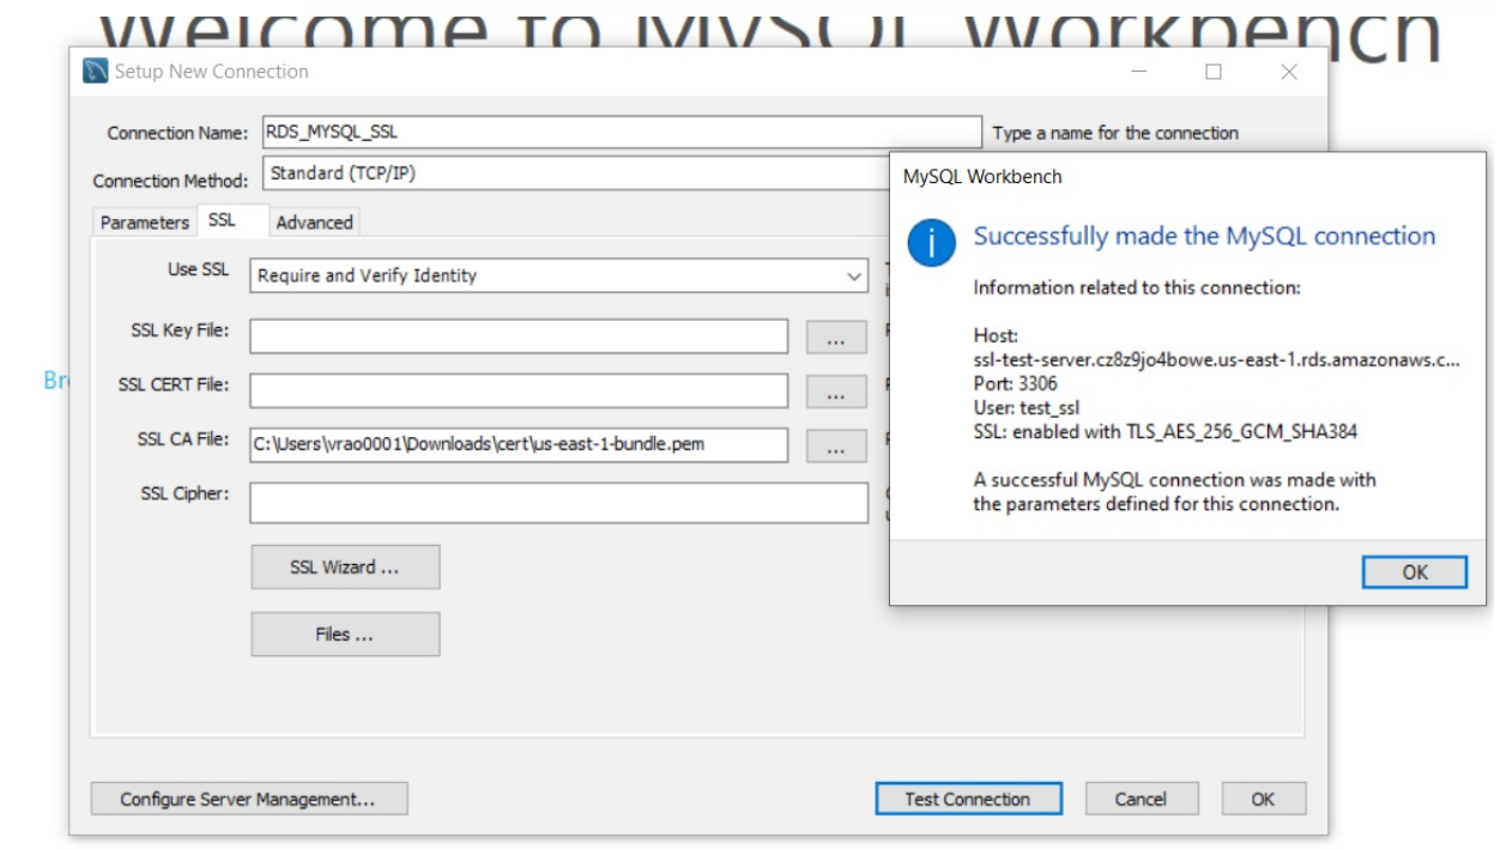Click the SSL CA File path field
The image size is (1496, 850).
click(x=519, y=444)
